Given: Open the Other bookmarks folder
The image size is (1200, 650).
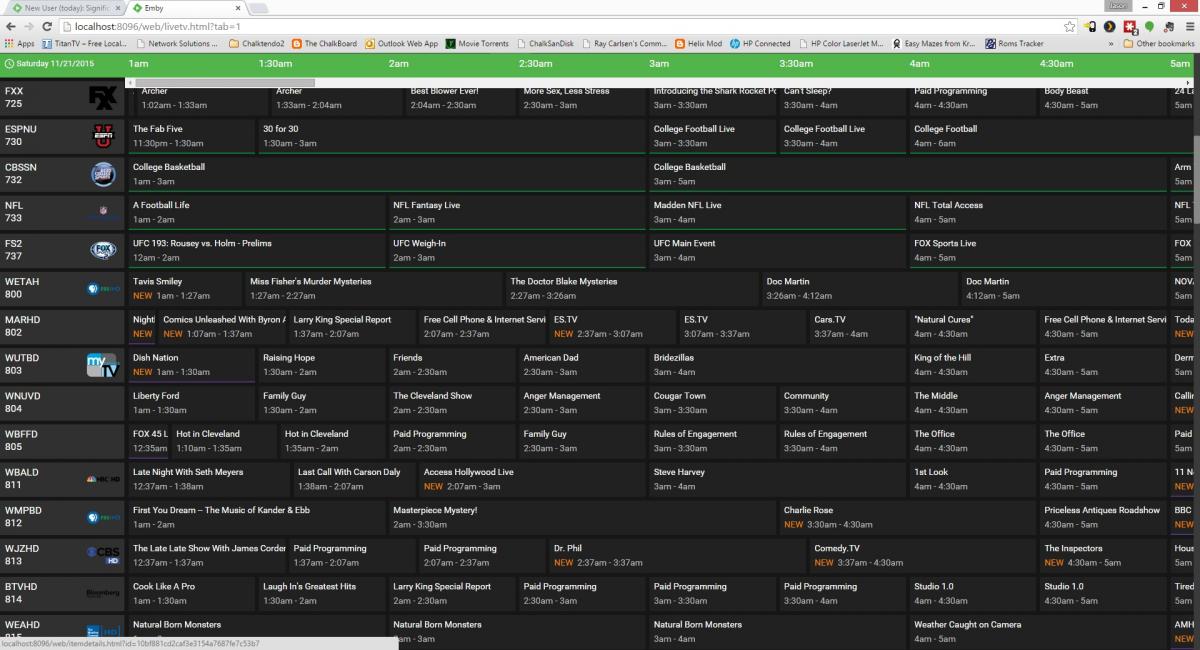Looking at the screenshot, I should [x=1158, y=44].
